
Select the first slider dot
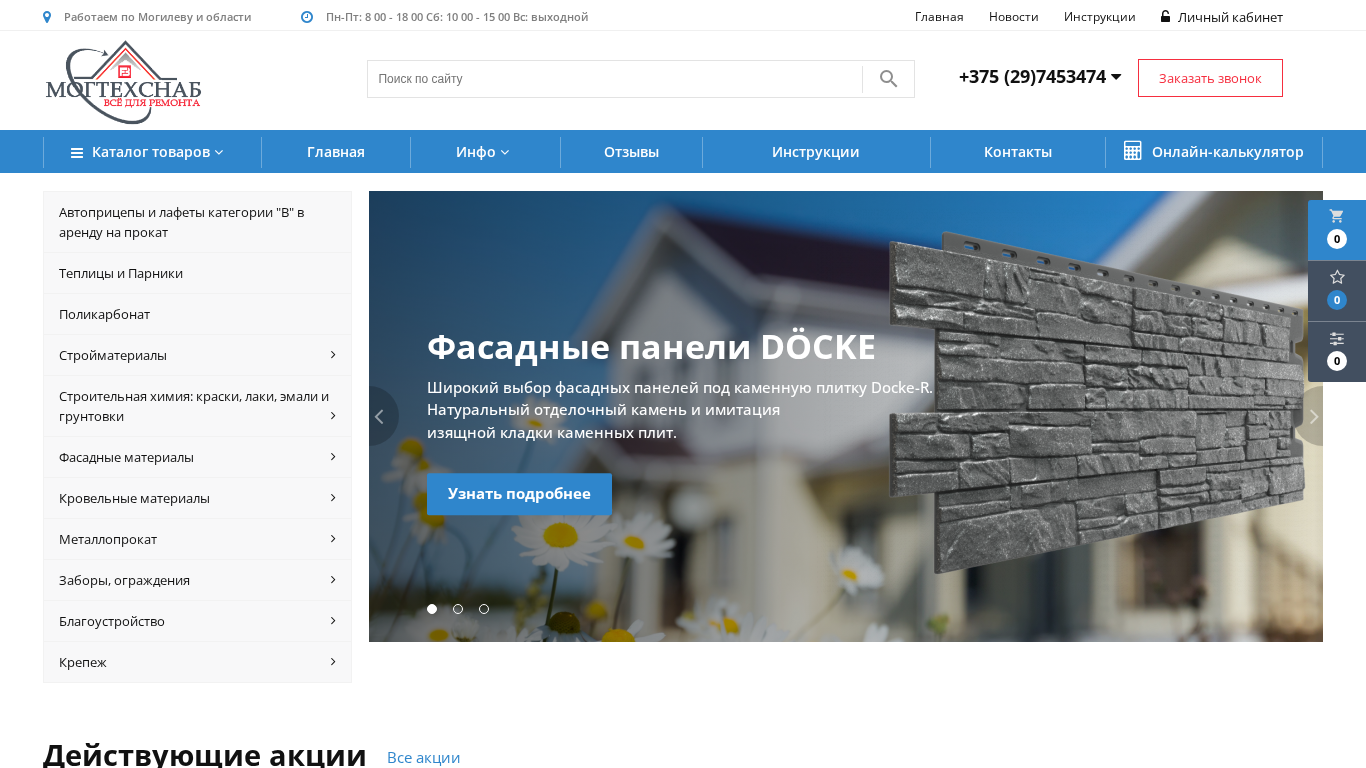pos(432,609)
